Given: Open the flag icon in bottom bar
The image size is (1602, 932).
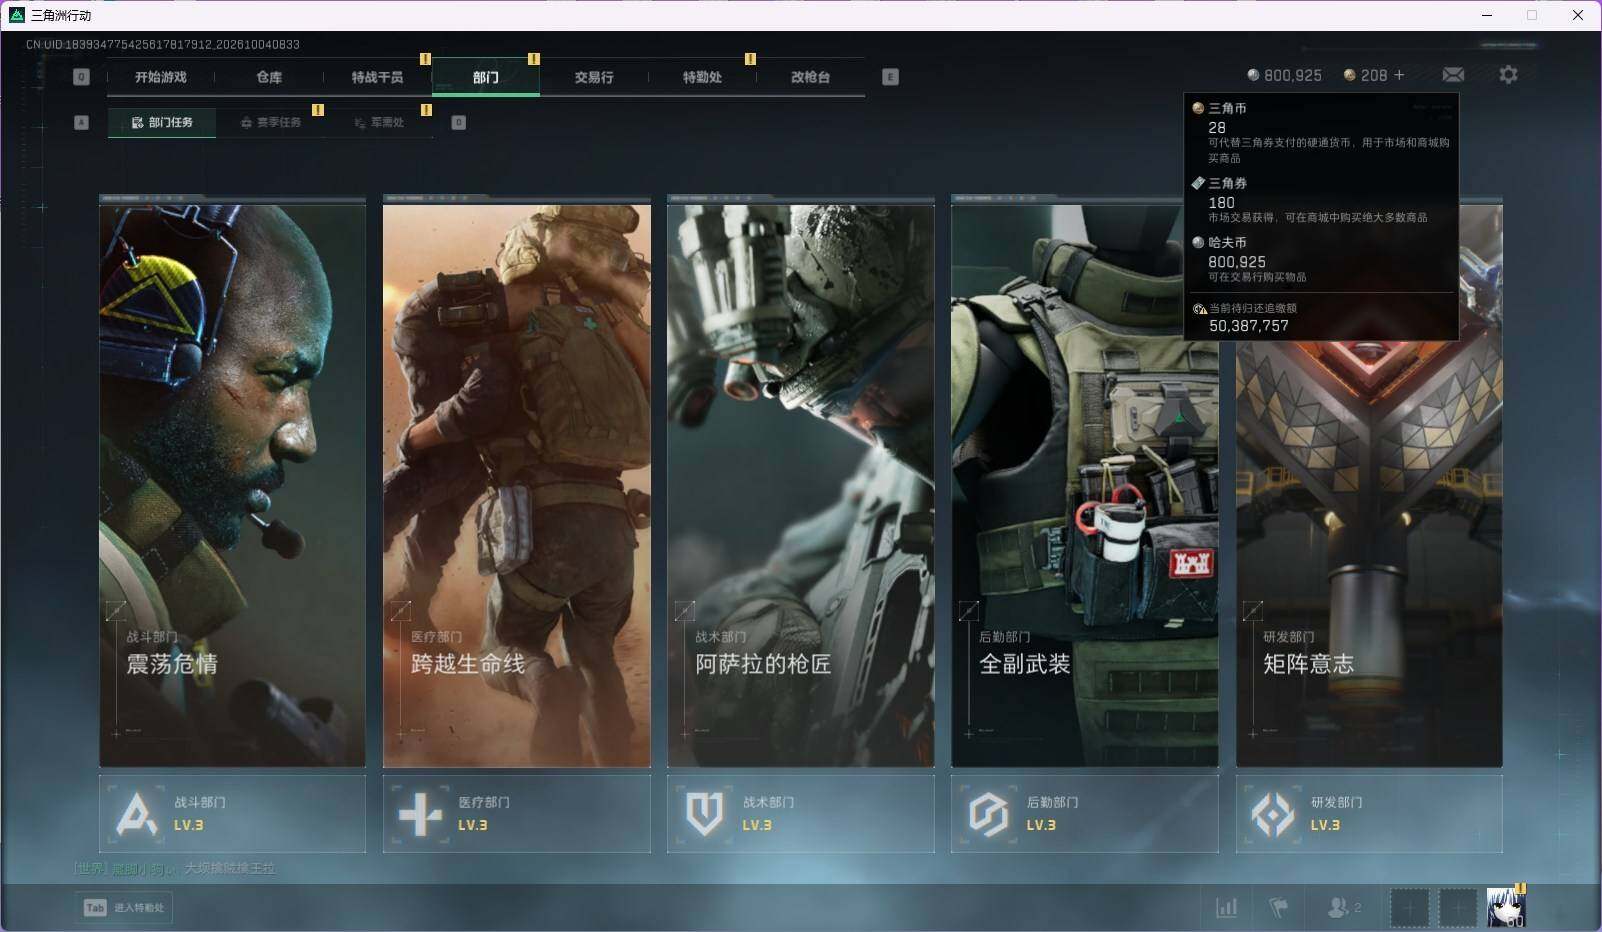Looking at the screenshot, I should (x=1278, y=907).
